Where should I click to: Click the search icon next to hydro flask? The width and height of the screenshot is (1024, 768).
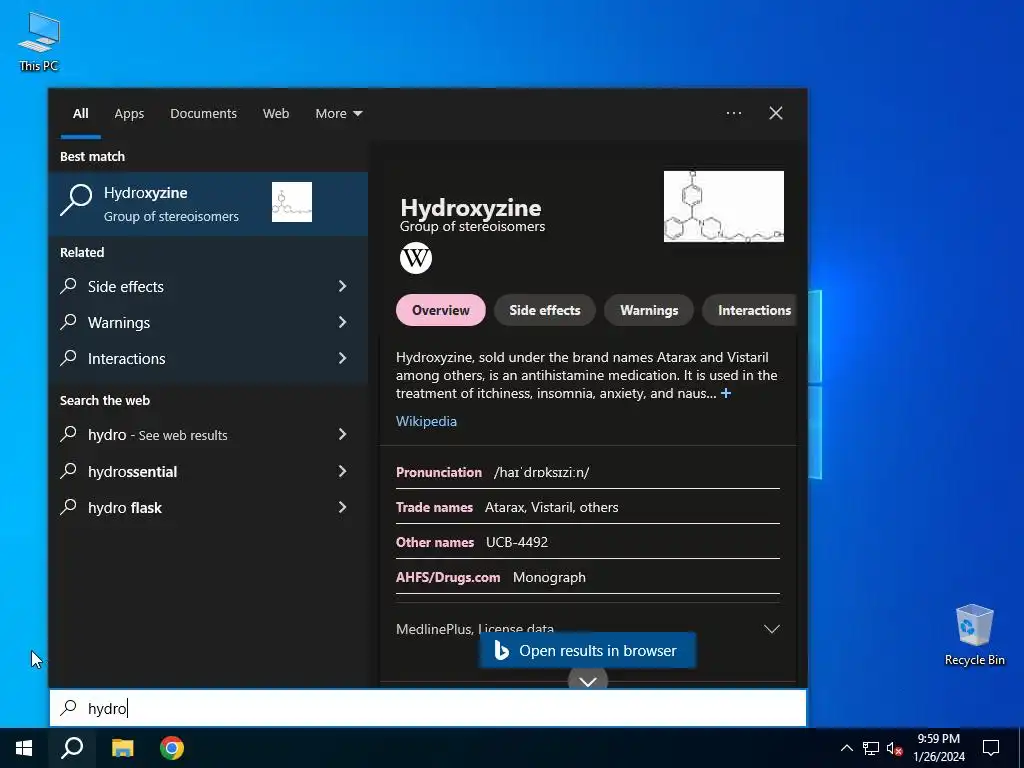click(x=69, y=507)
